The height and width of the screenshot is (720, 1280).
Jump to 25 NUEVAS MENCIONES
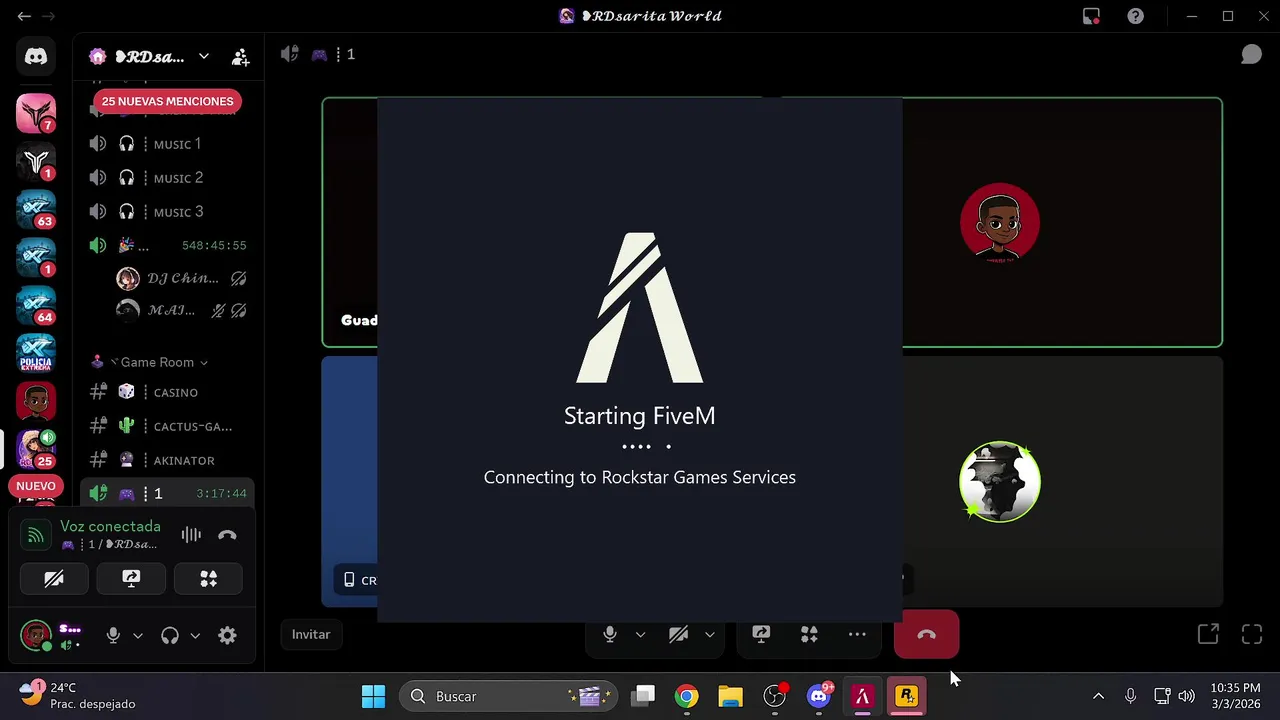[167, 101]
